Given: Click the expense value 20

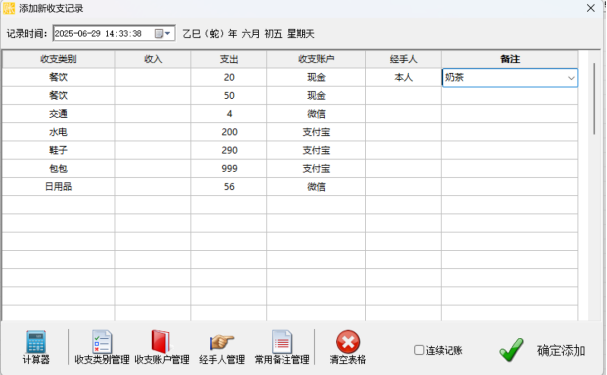Looking at the screenshot, I should [x=229, y=77].
